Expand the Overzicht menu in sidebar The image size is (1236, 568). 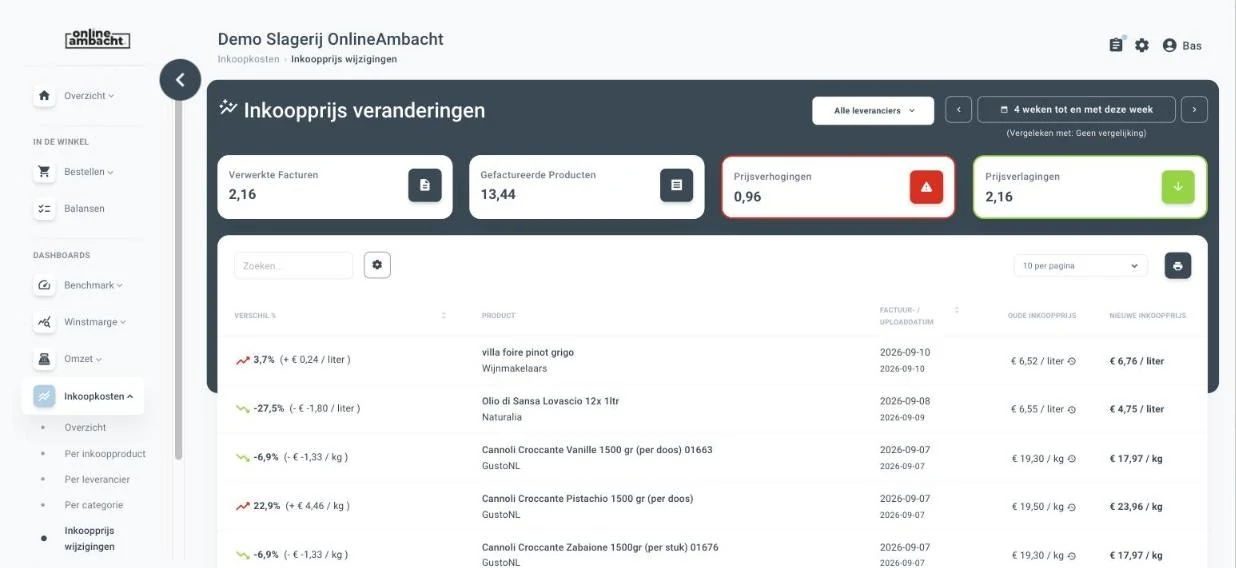[89, 96]
